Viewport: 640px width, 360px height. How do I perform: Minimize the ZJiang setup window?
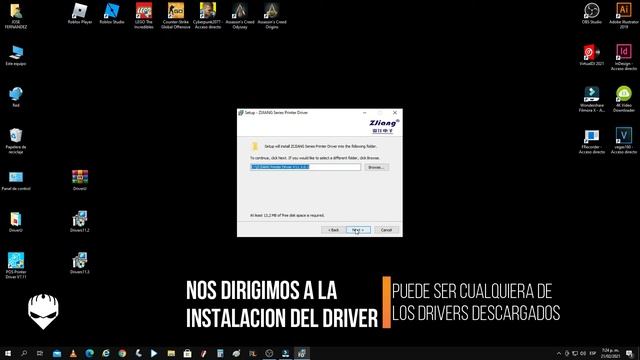(364, 113)
